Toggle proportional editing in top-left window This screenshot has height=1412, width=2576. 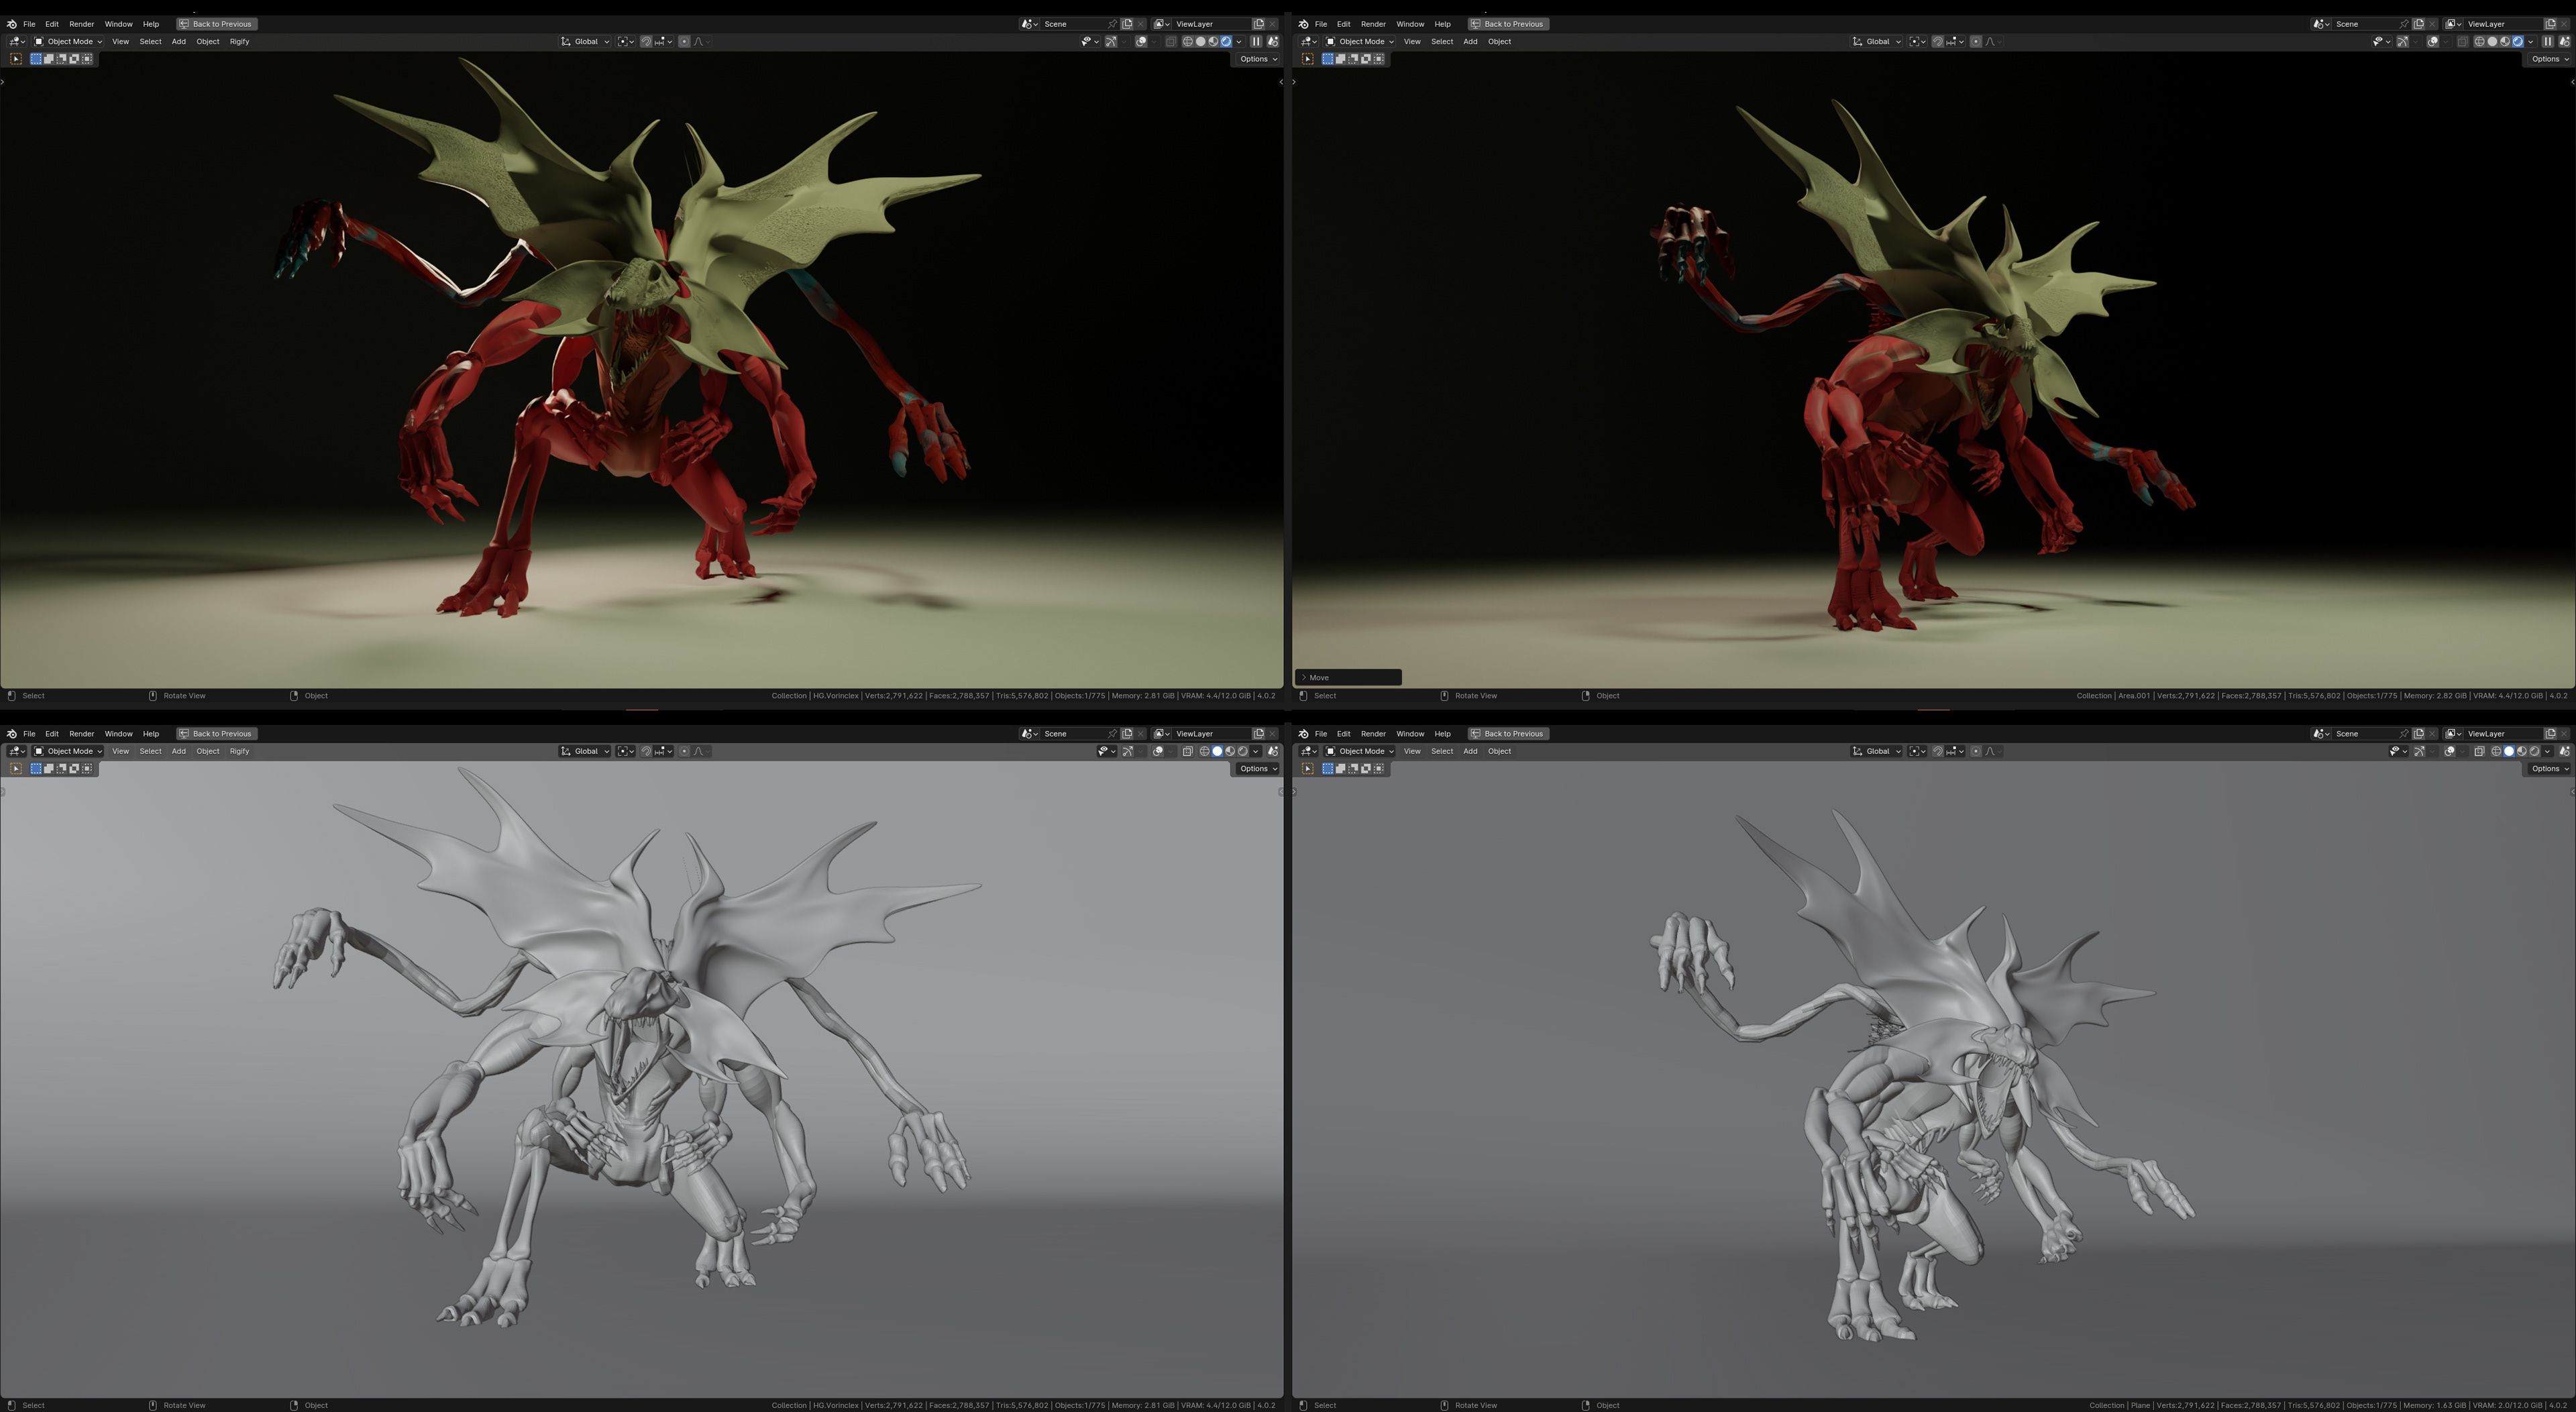tap(685, 41)
